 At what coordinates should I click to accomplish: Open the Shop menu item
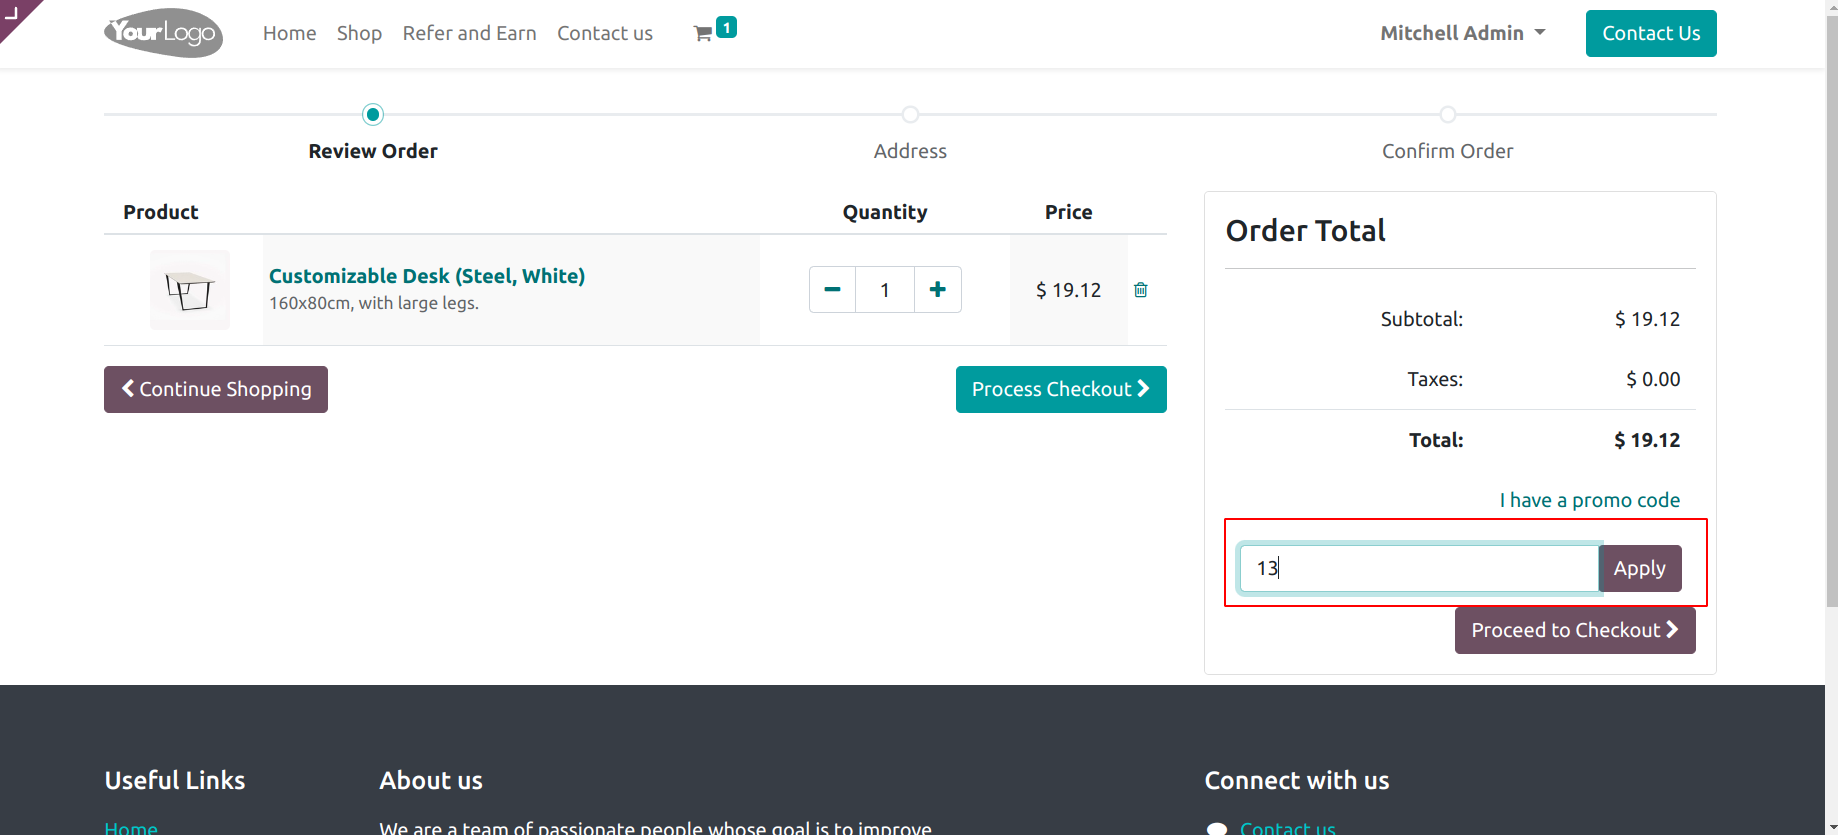(359, 33)
